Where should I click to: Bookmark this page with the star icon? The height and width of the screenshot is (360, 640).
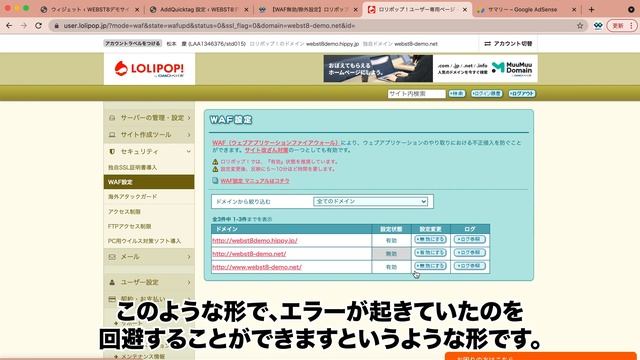[x=580, y=26]
